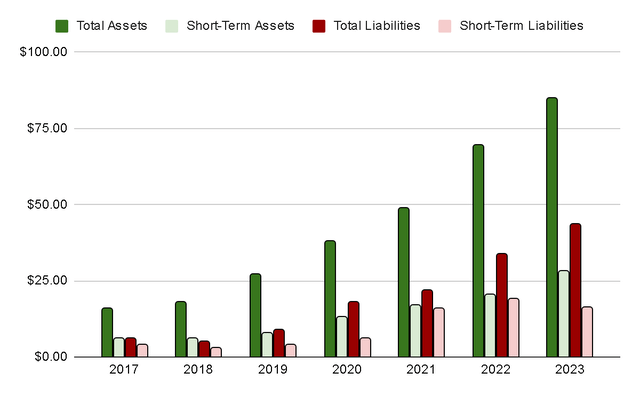
Task: Click the 2023 Short-Term Assets bar
Action: 564,314
